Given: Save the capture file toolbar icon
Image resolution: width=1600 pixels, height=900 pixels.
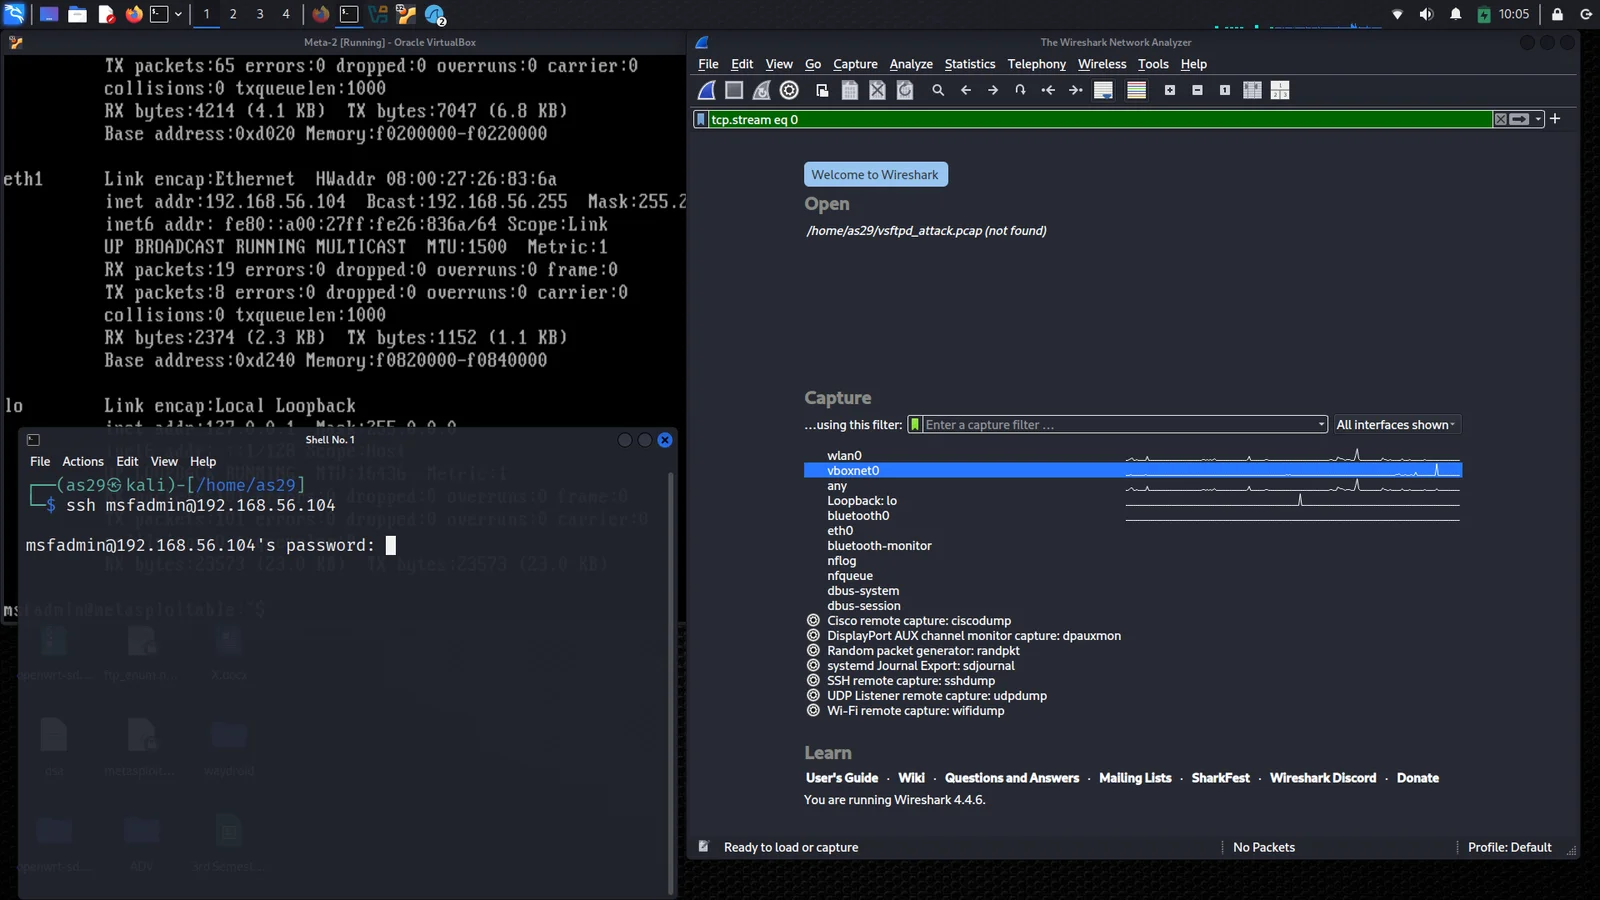Looking at the screenshot, I should coord(850,90).
